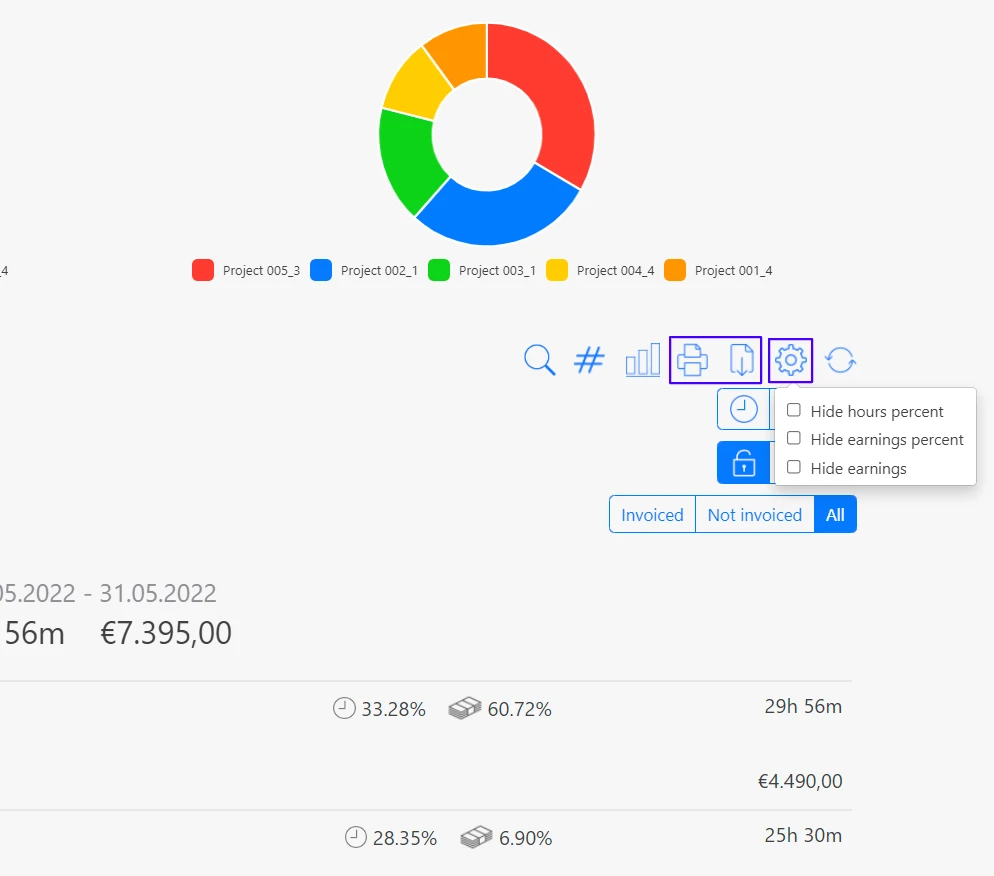
Task: Click Project 003_1 green legend item
Action: tap(482, 270)
